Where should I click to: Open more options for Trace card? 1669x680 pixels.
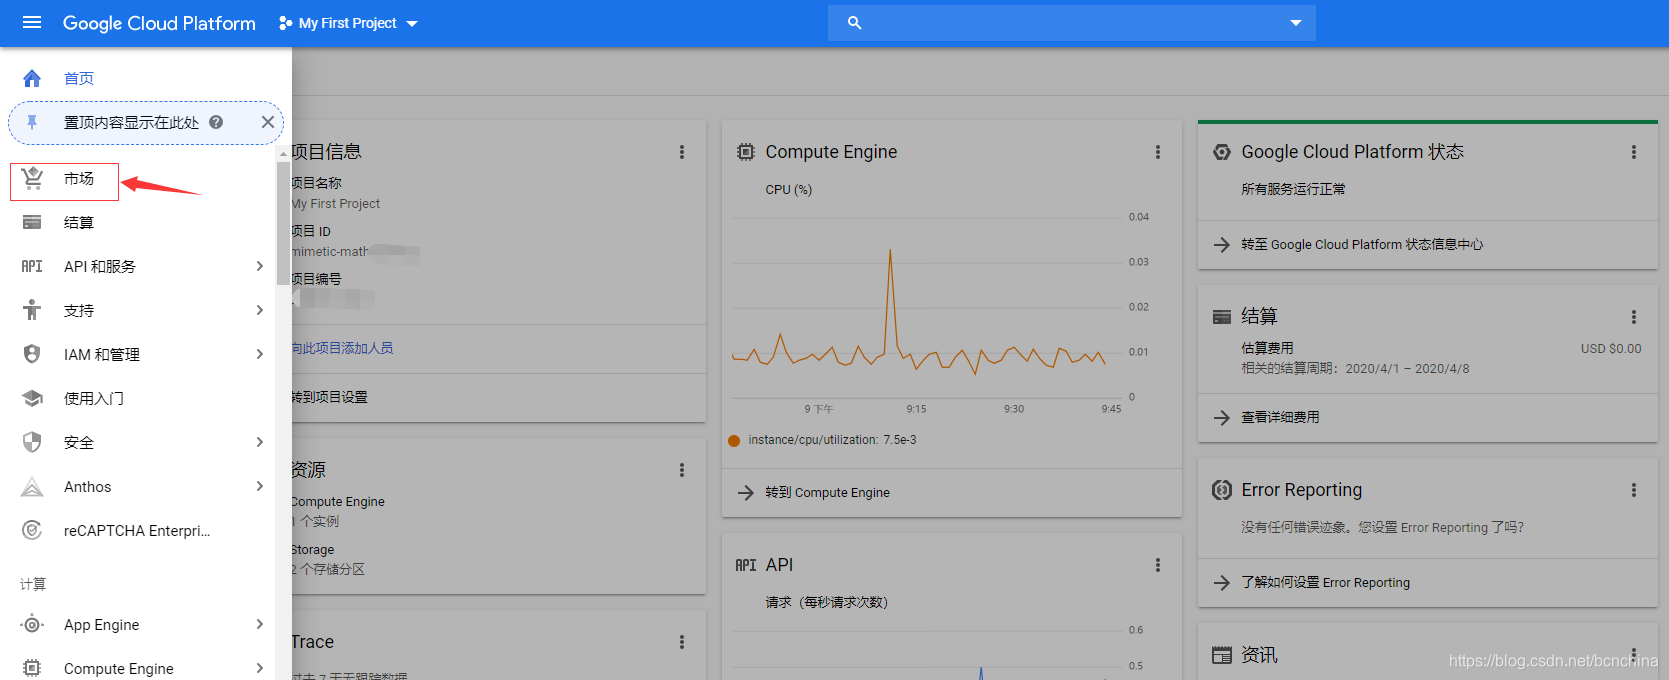pos(682,642)
